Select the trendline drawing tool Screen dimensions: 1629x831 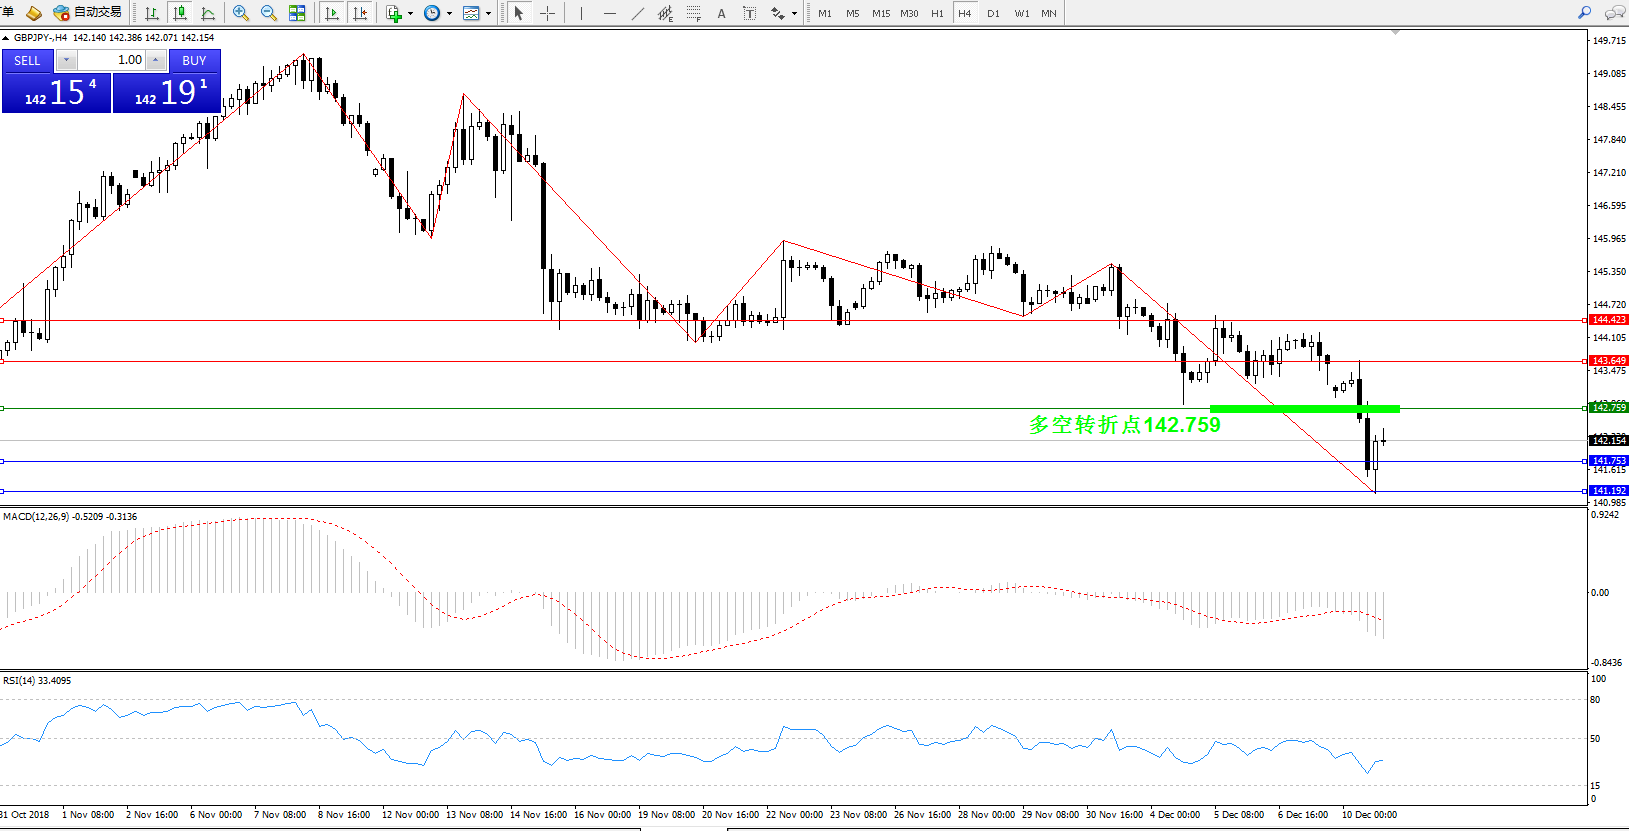point(638,13)
